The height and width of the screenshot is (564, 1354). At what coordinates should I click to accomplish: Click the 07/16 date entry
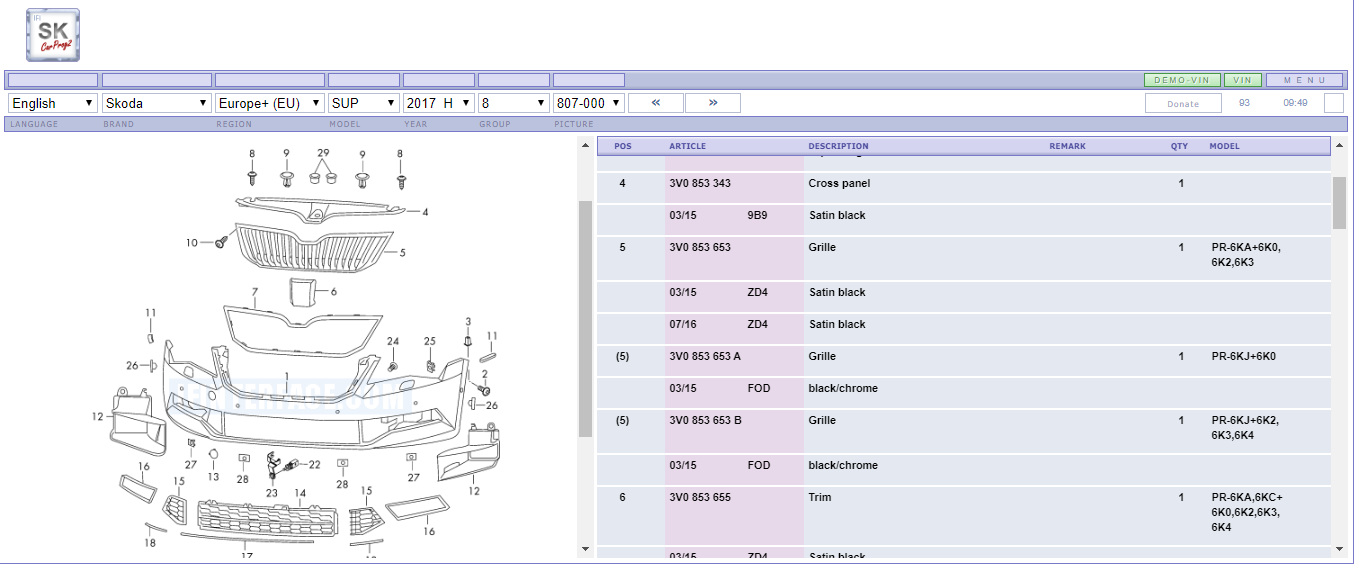[x=683, y=325]
